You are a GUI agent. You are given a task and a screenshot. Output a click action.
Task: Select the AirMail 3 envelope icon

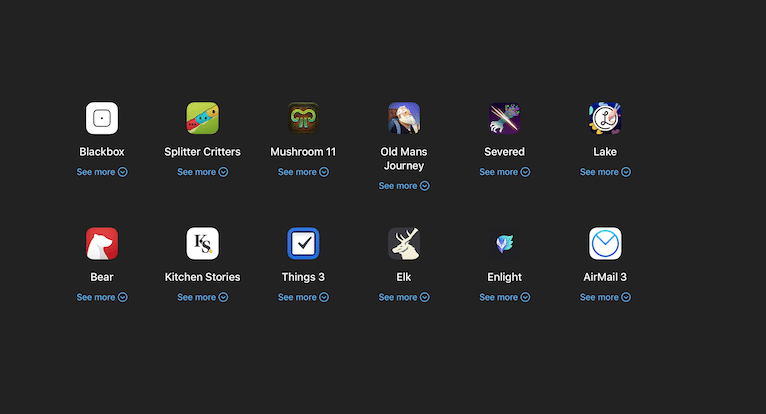(x=605, y=243)
